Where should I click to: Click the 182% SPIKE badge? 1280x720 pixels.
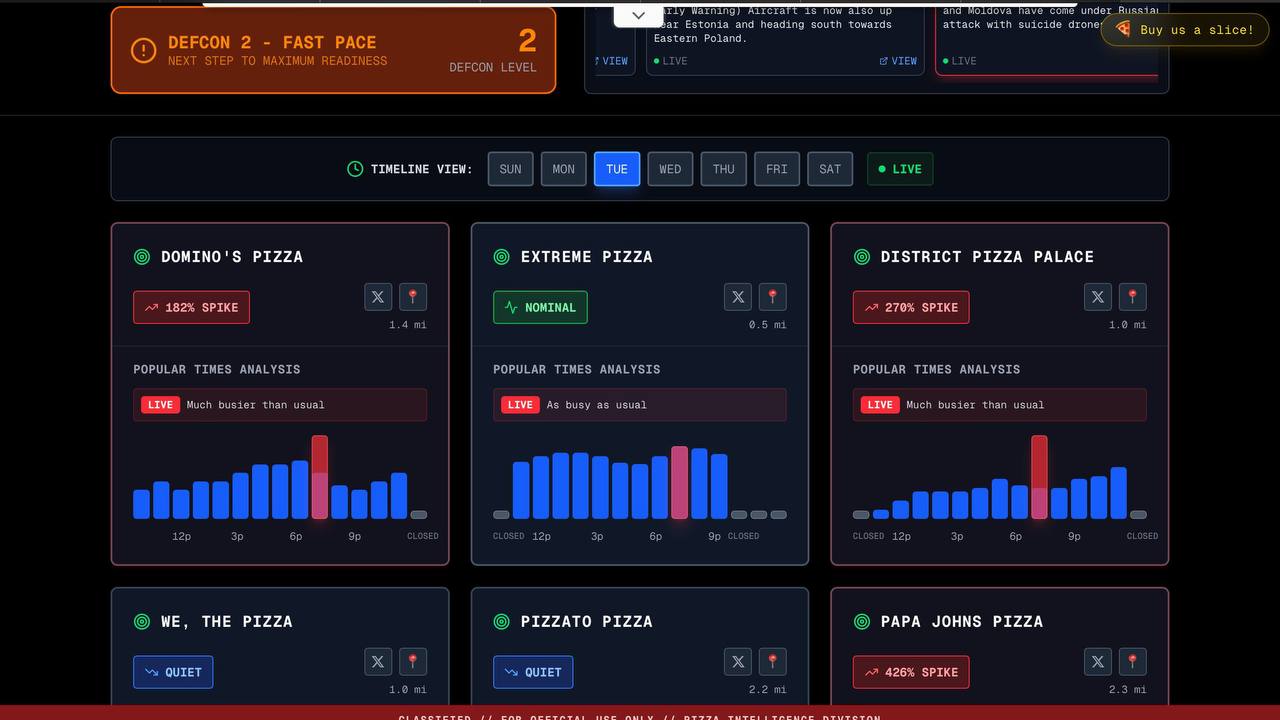tap(191, 307)
